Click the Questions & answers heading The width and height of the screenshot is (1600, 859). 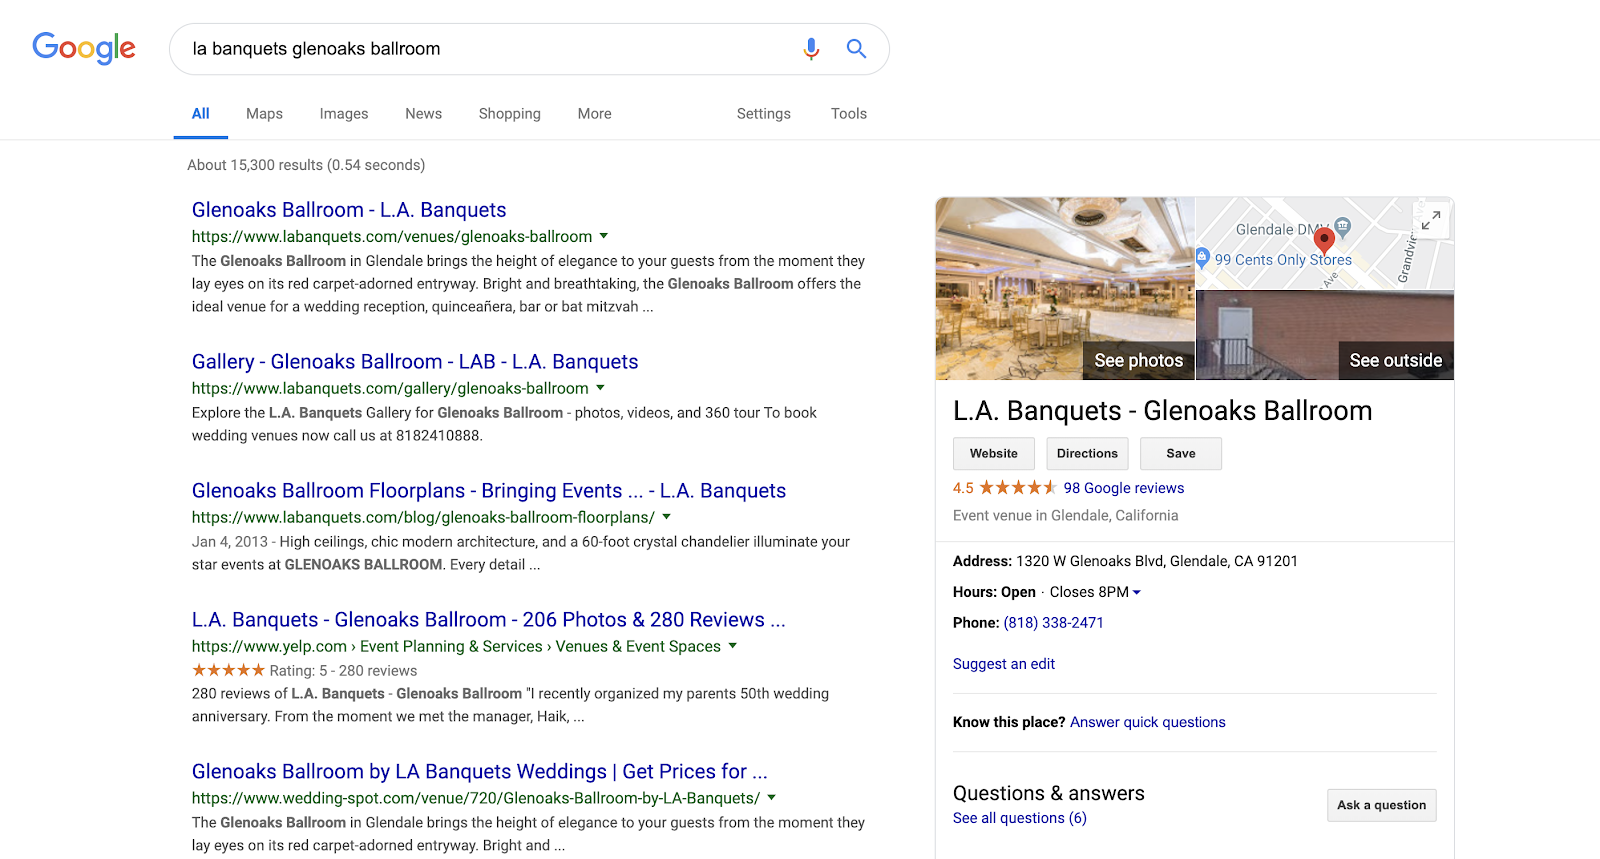click(1049, 793)
